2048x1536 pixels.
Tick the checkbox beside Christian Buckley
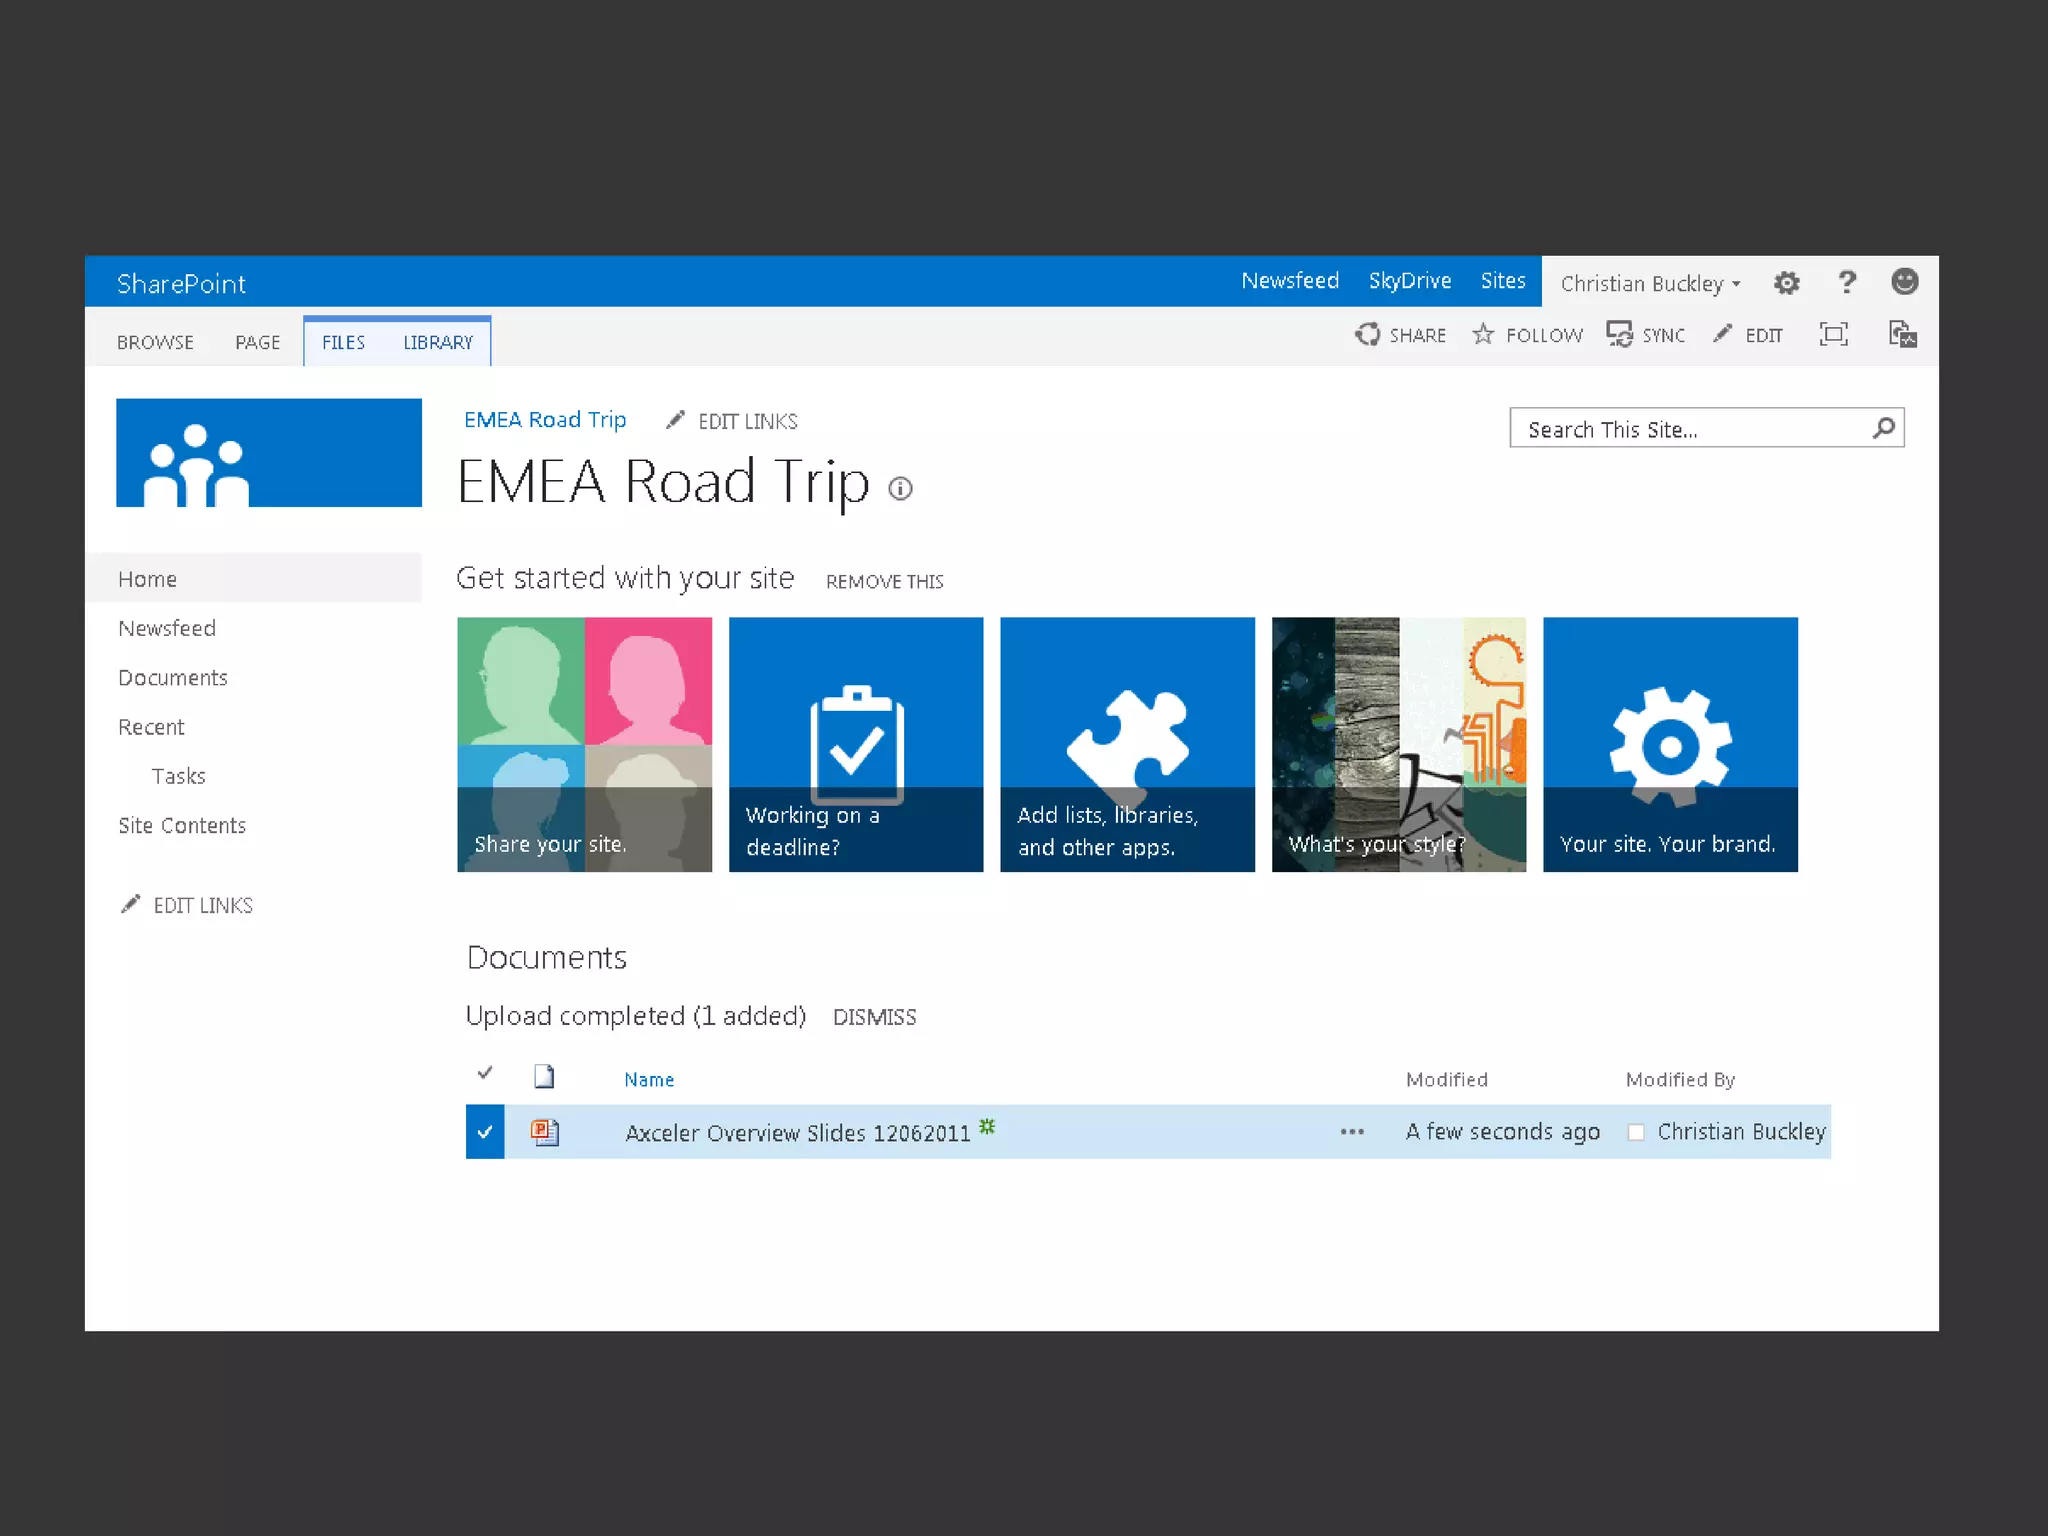(1636, 1132)
